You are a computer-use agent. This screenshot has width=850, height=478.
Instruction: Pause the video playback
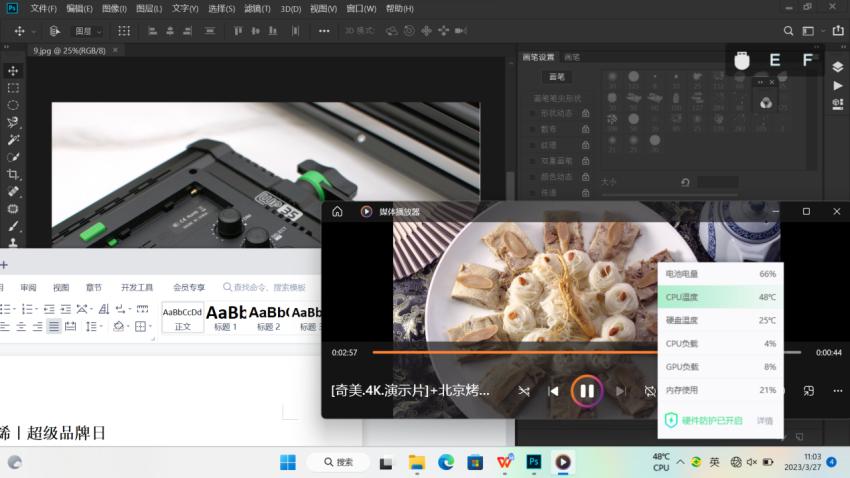587,391
